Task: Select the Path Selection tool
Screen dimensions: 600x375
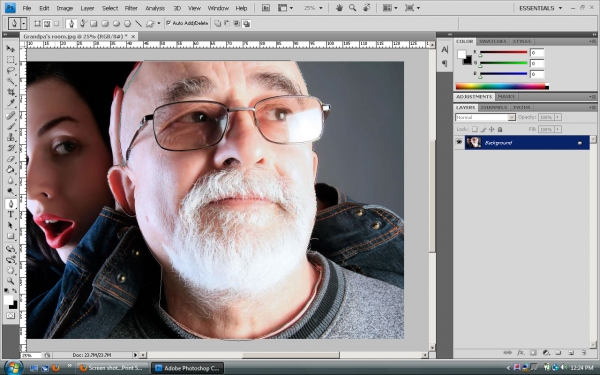Action: point(10,225)
